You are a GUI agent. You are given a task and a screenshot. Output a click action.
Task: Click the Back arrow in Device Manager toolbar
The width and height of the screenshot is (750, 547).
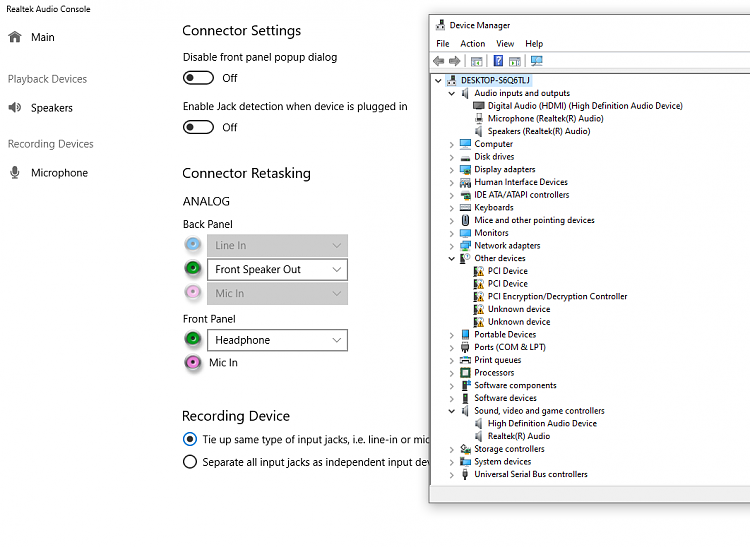(x=439, y=61)
